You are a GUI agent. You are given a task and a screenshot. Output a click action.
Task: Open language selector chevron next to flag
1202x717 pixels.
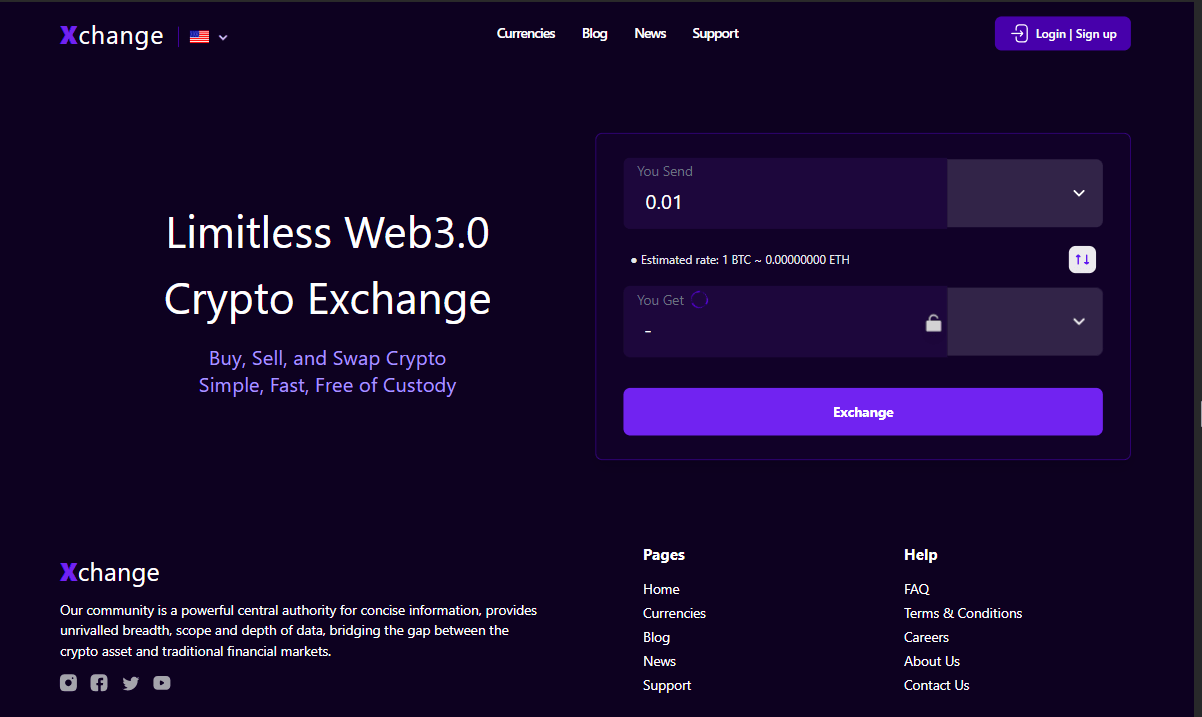[x=223, y=38]
